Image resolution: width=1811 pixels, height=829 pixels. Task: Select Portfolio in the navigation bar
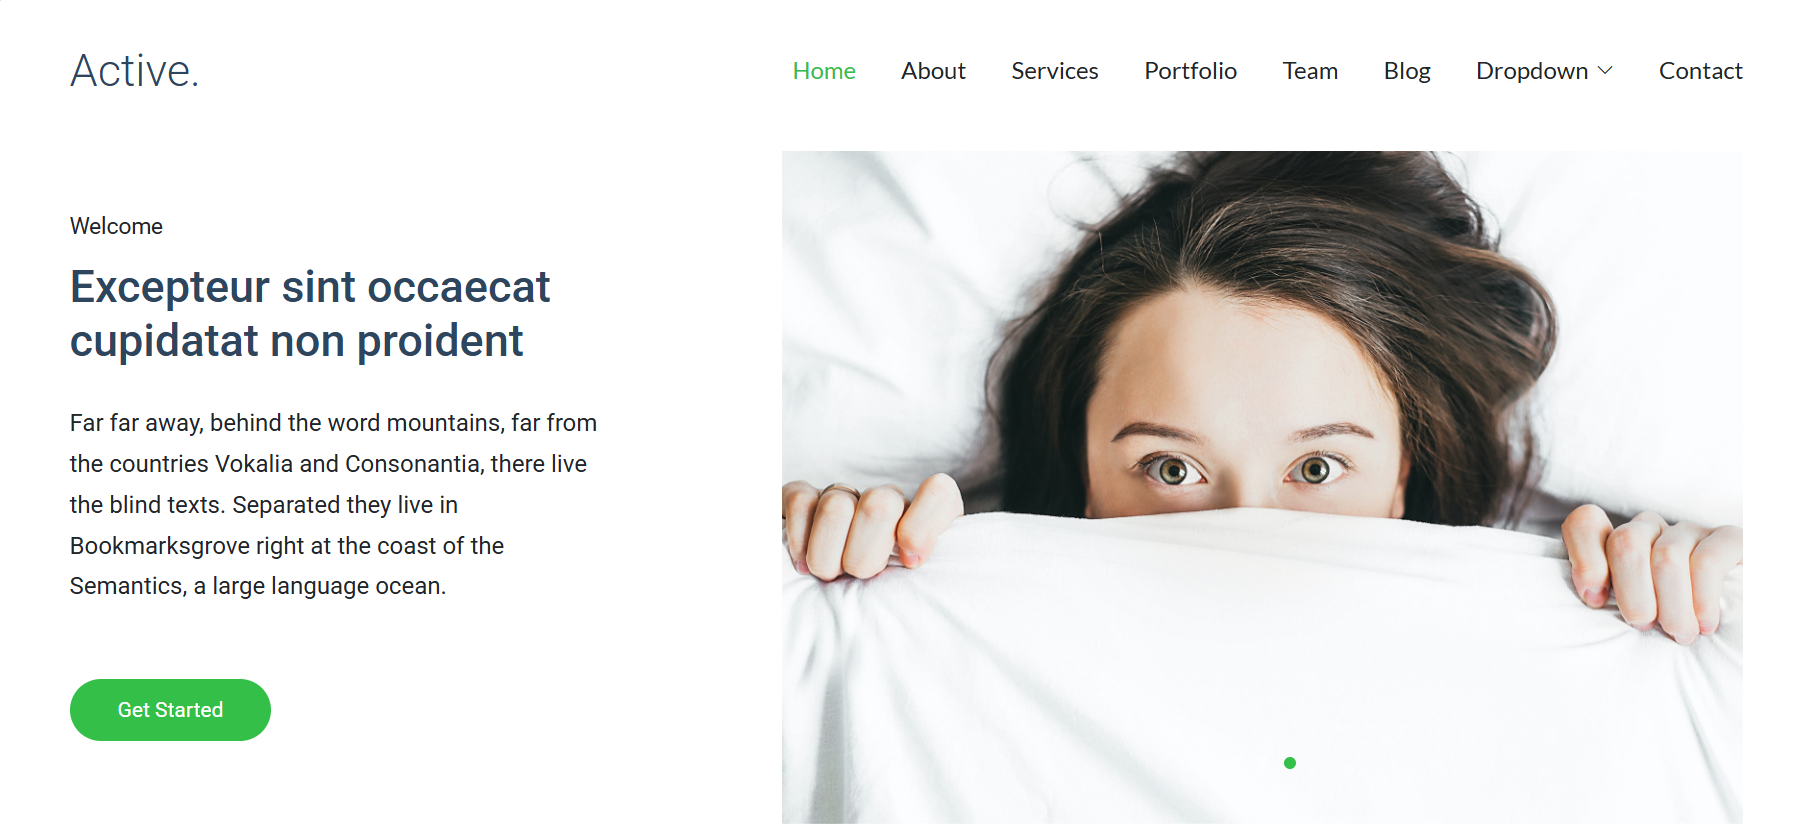point(1191,71)
